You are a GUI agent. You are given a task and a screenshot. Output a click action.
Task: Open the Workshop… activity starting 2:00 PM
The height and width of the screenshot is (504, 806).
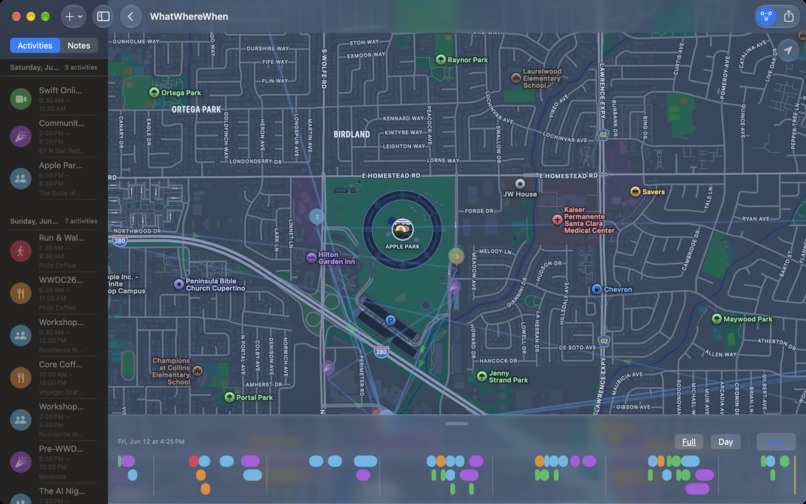pyautogui.click(x=54, y=420)
